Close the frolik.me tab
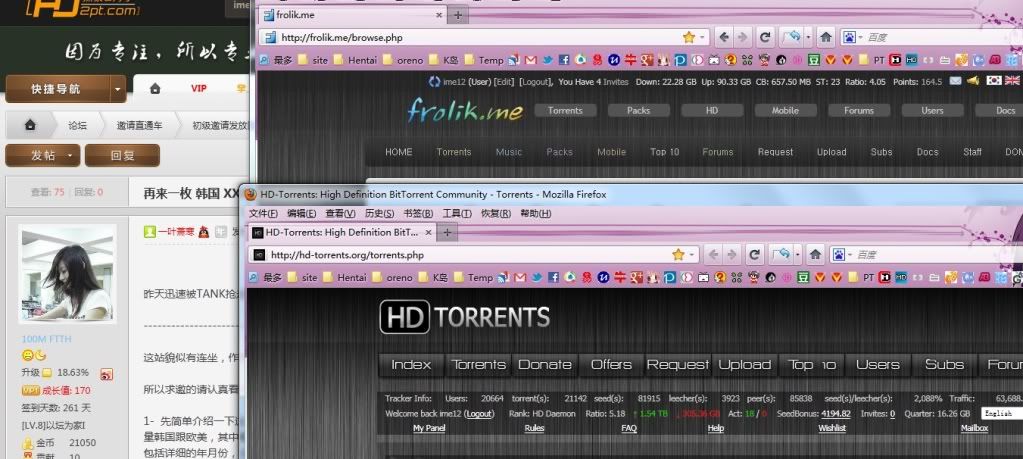 pyautogui.click(x=438, y=15)
